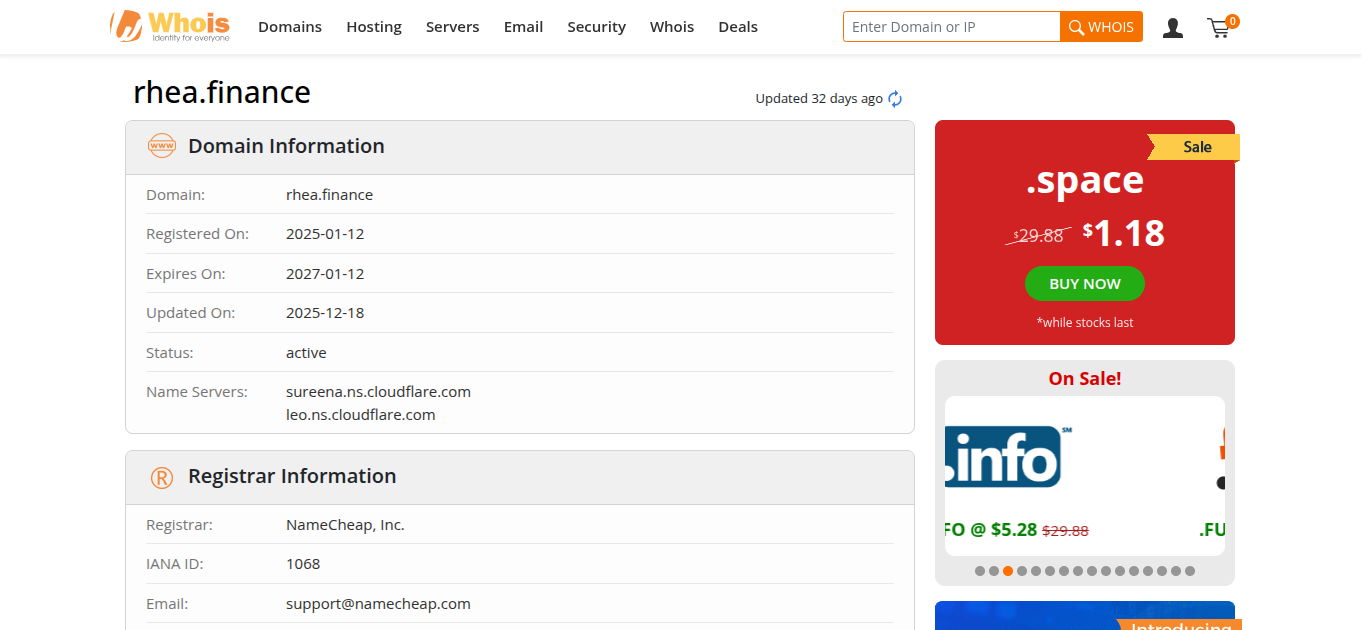Click the On Sale! heading

(x=1085, y=379)
